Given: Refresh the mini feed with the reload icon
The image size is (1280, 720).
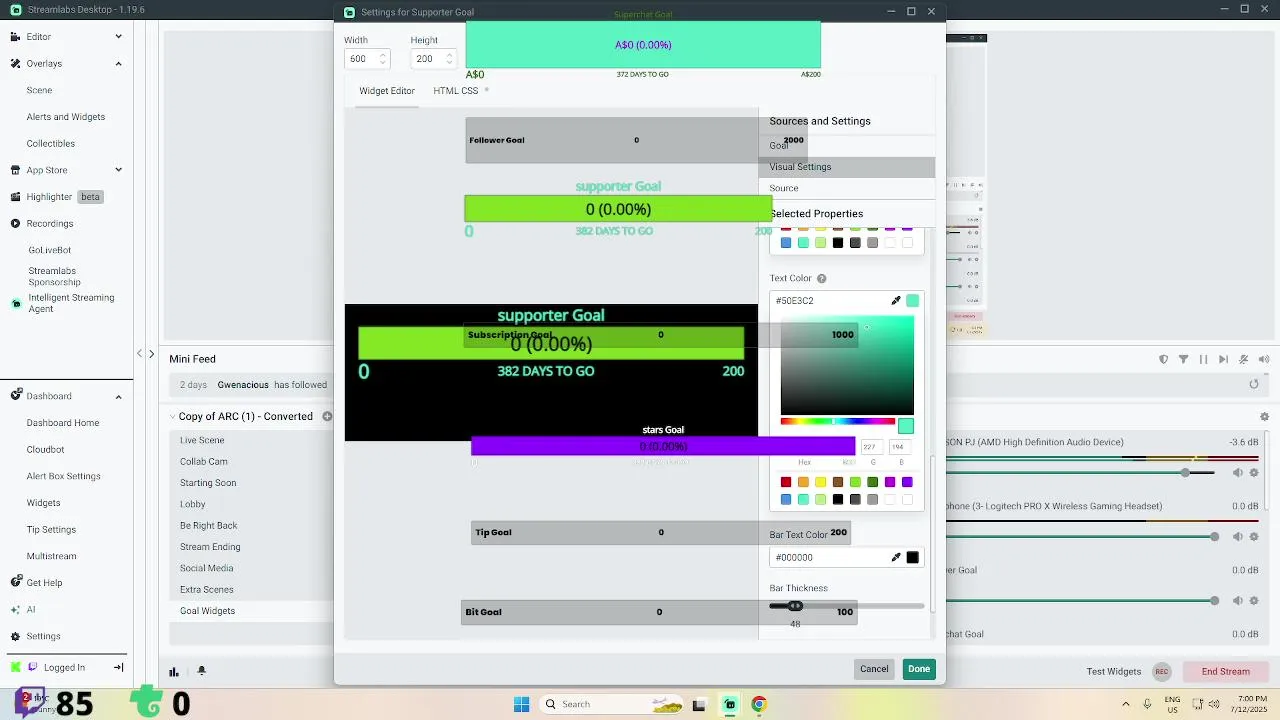Looking at the screenshot, I should click(x=1254, y=384).
